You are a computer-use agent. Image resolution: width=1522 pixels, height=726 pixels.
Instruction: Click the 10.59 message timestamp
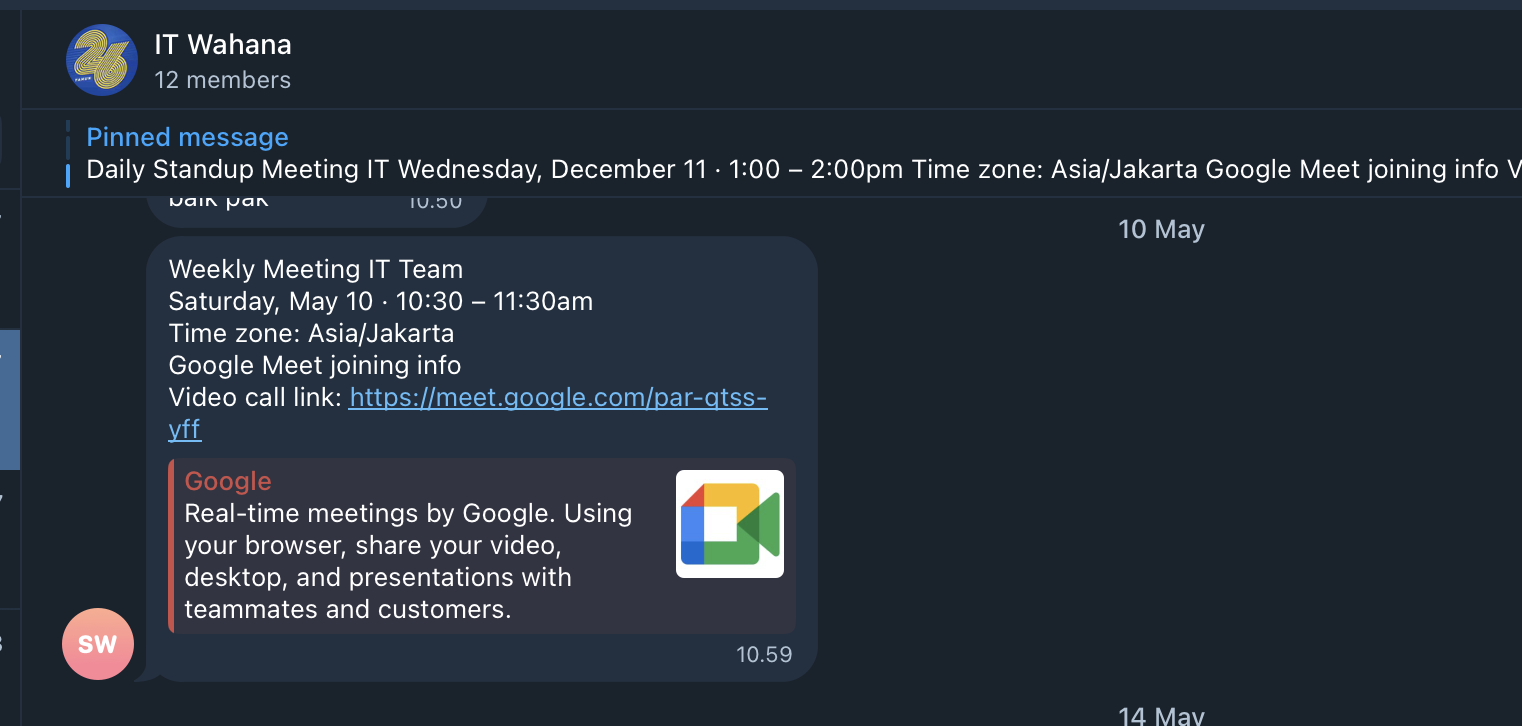764,655
